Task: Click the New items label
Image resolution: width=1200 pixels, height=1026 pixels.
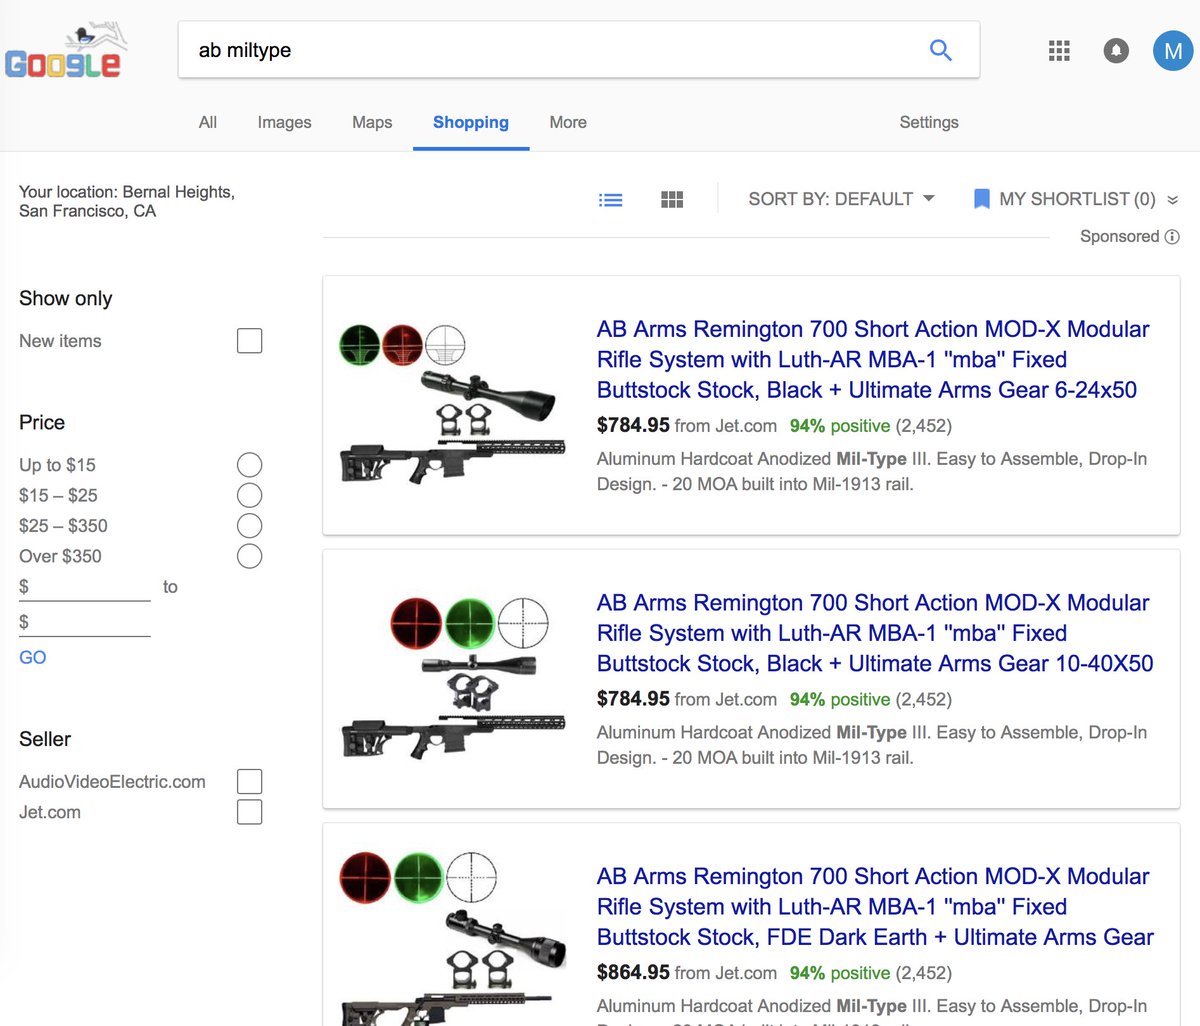Action: point(60,341)
